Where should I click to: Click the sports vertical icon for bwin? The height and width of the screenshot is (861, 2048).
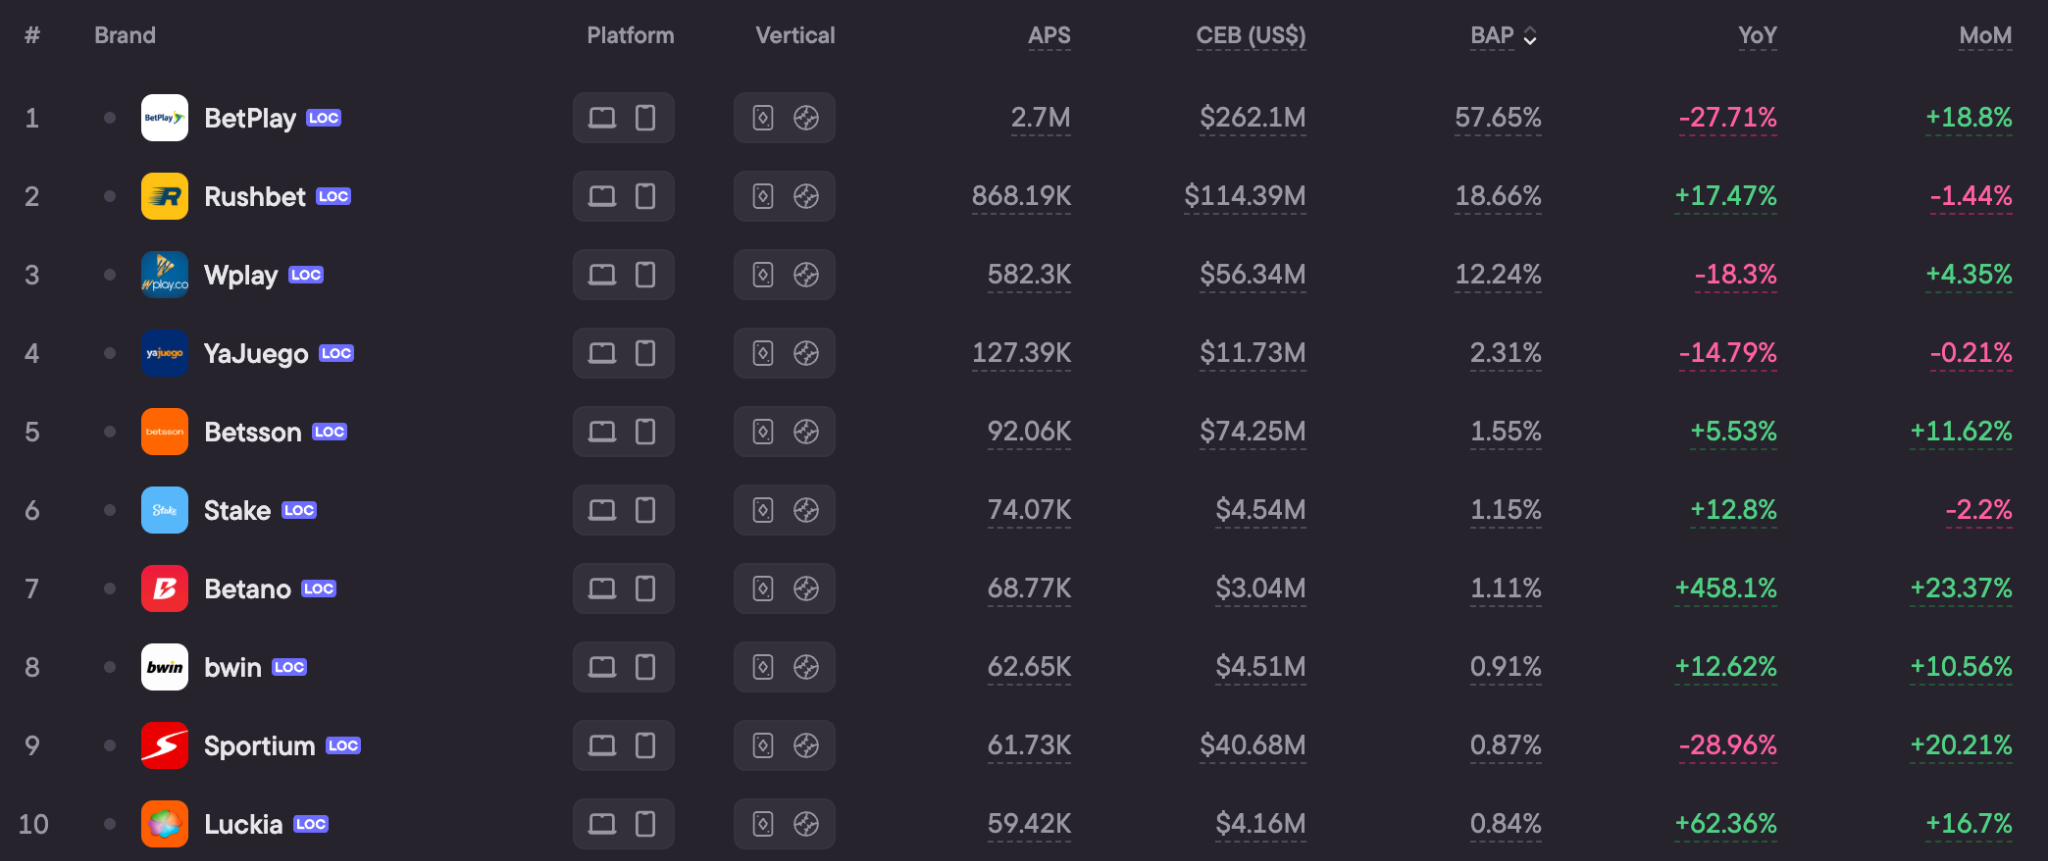[807, 667]
